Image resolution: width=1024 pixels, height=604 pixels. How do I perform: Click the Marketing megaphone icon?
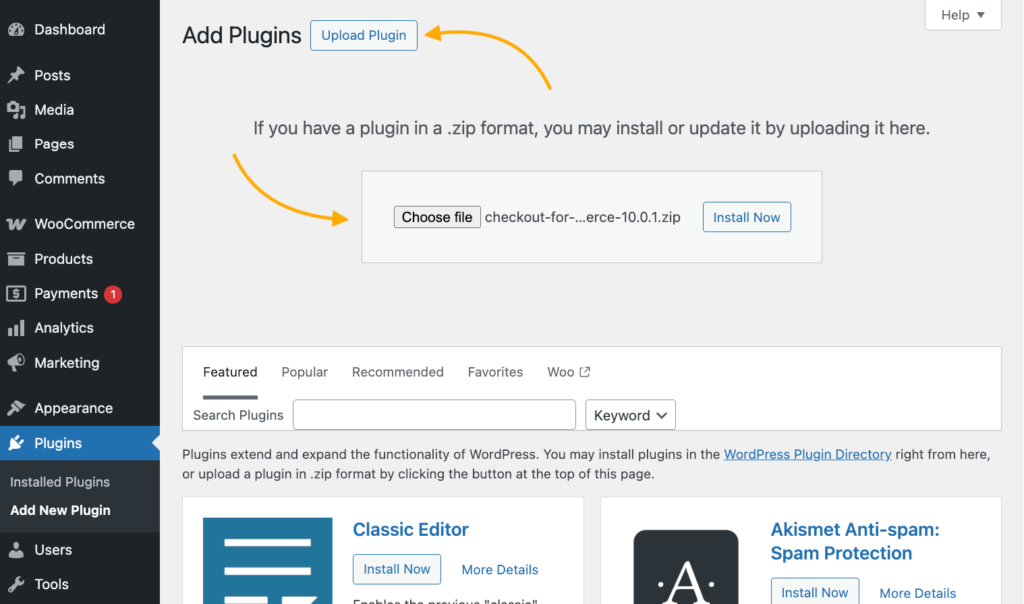click(16, 363)
